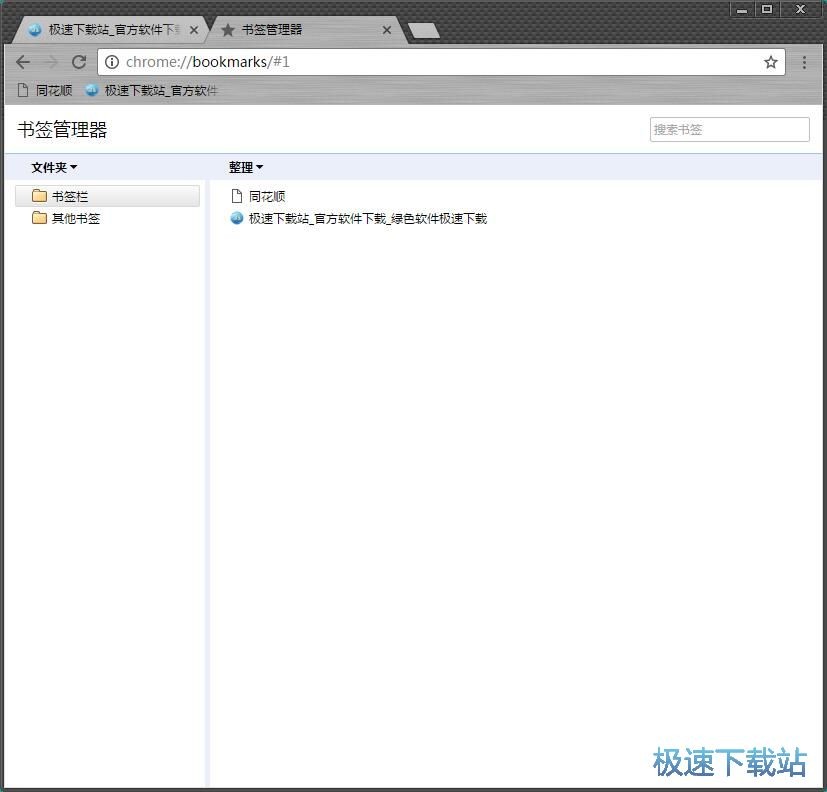827x792 pixels.
Task: Close the 极速下载站 tab
Action: coord(194,30)
